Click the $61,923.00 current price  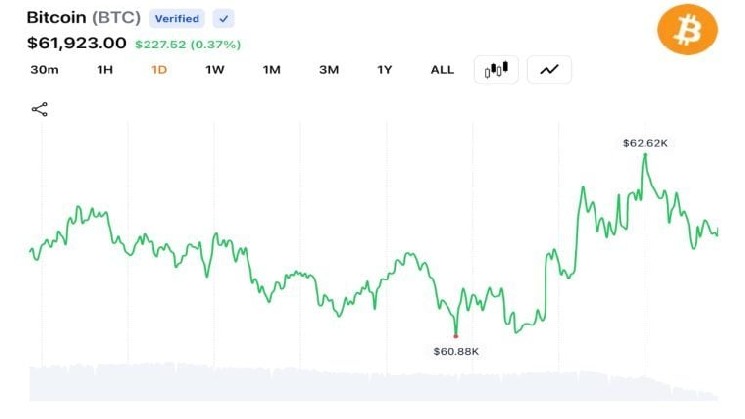(76, 43)
